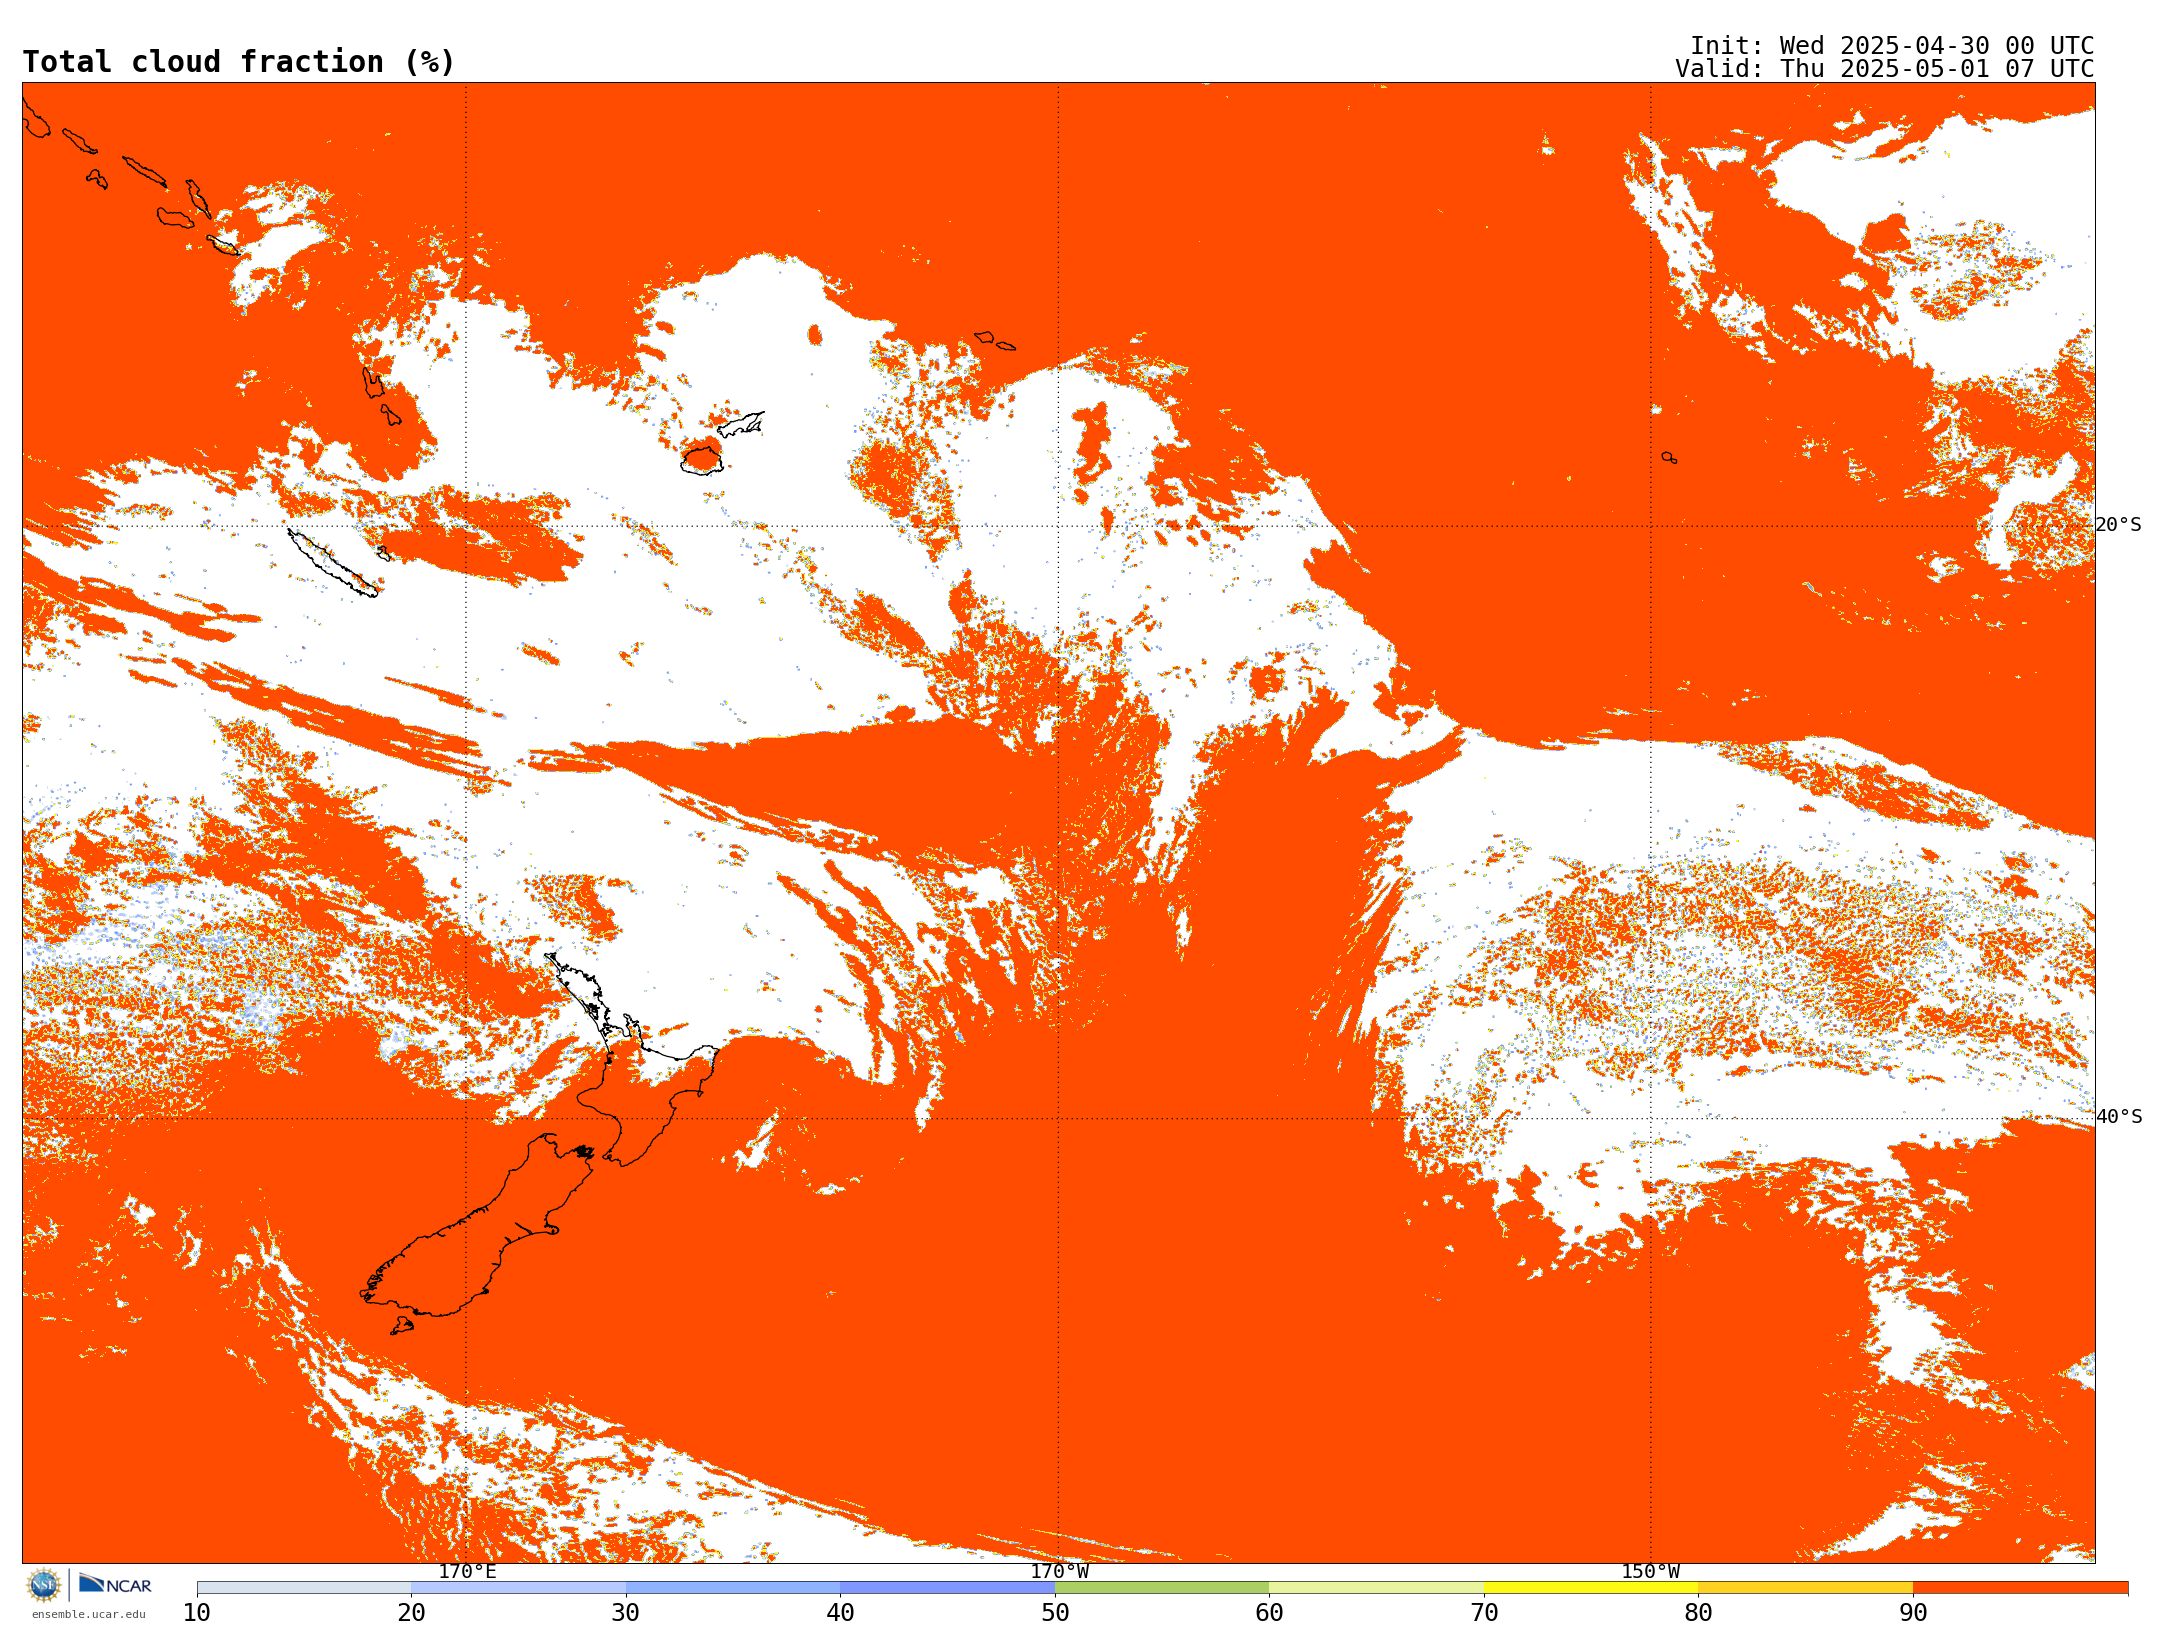The width and height of the screenshot is (2160, 1626).
Task: Click the colorbar tick label 80
Action: [1698, 1612]
